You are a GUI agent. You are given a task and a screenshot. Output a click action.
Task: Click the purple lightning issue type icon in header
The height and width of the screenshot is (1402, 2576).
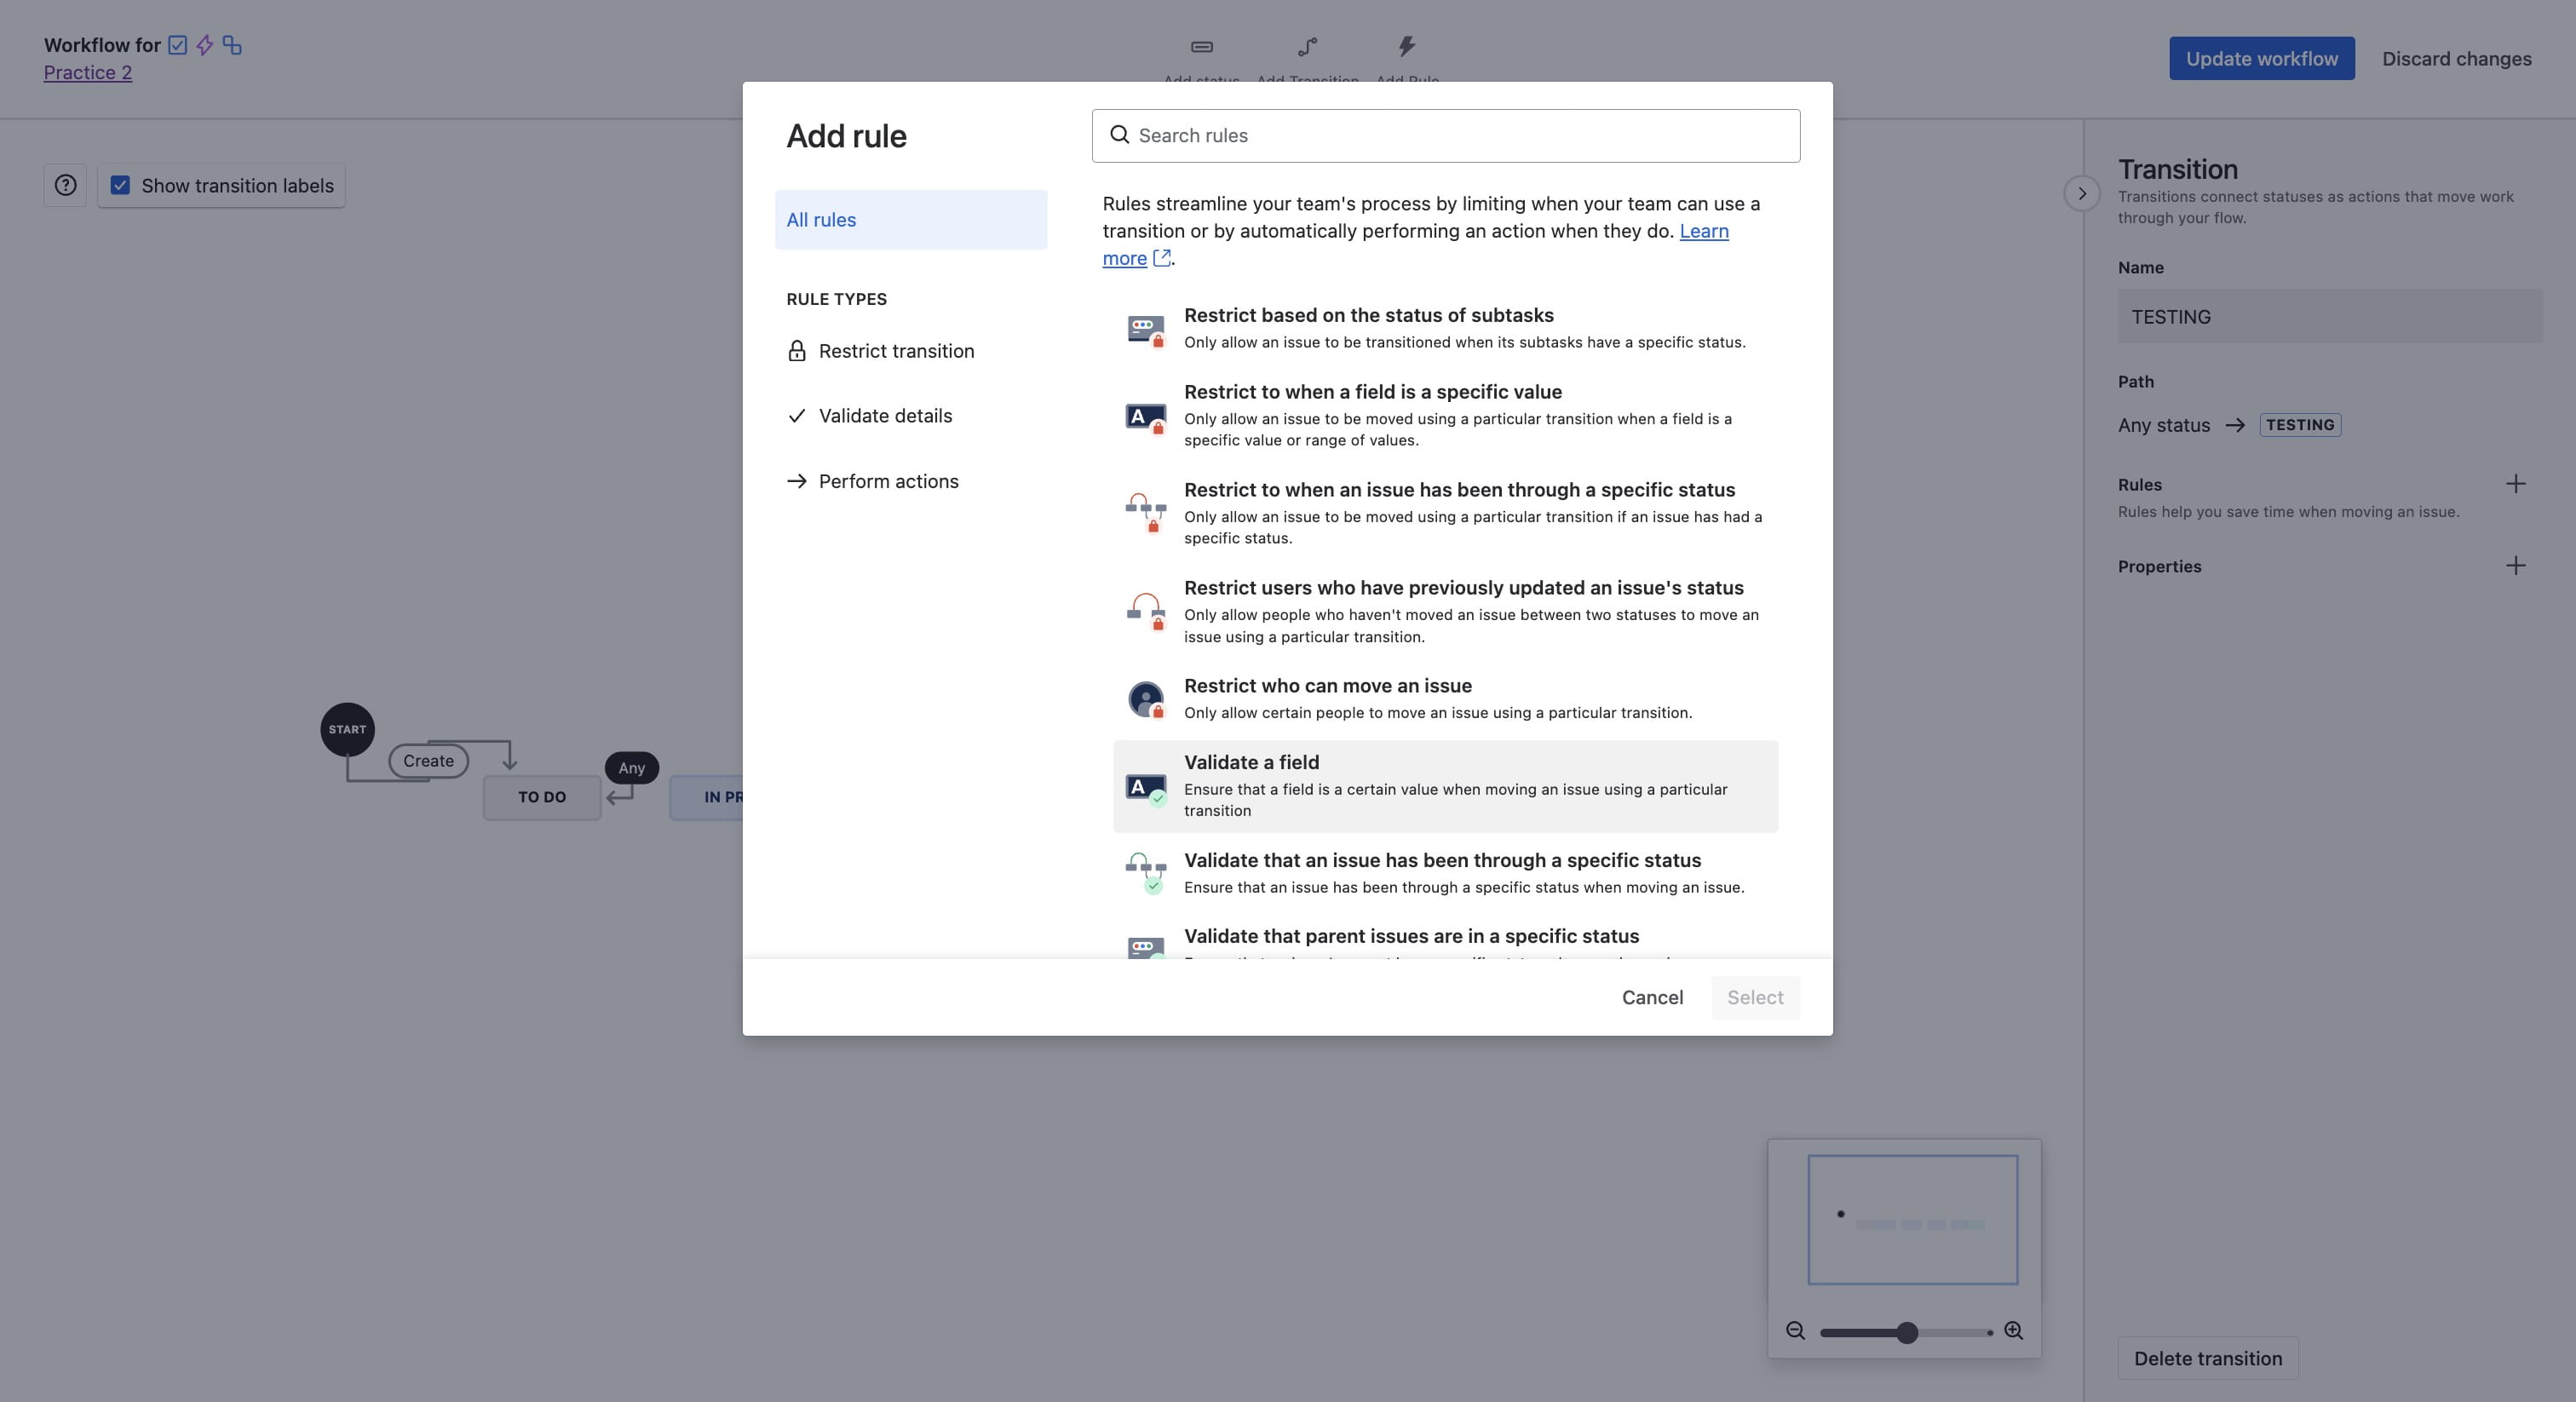[205, 45]
